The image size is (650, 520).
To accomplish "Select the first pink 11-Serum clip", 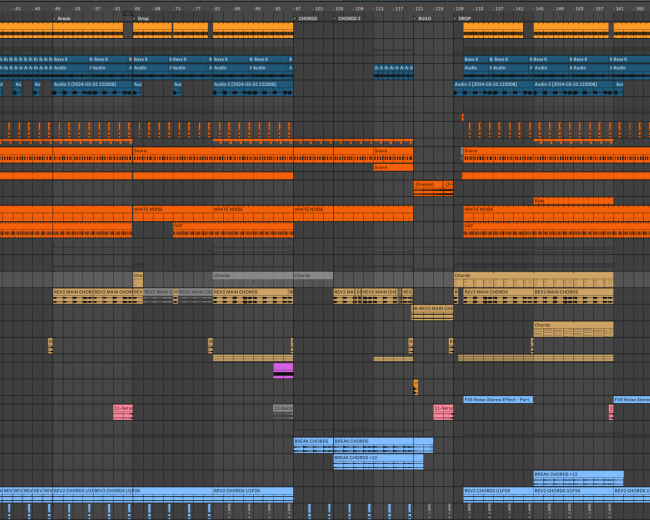I will pyautogui.click(x=123, y=408).
